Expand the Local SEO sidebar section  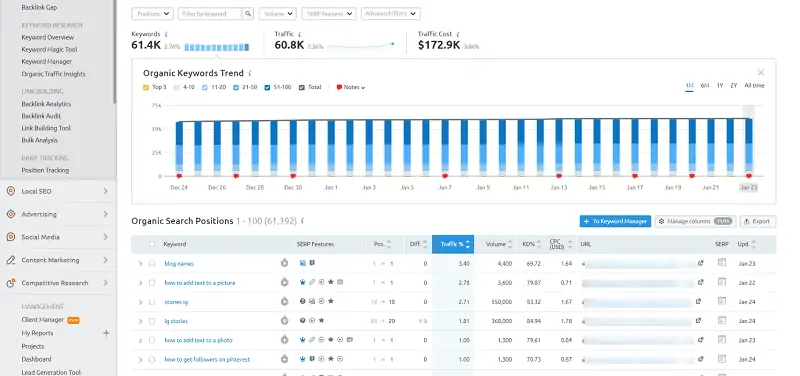pyautogui.click(x=105, y=191)
